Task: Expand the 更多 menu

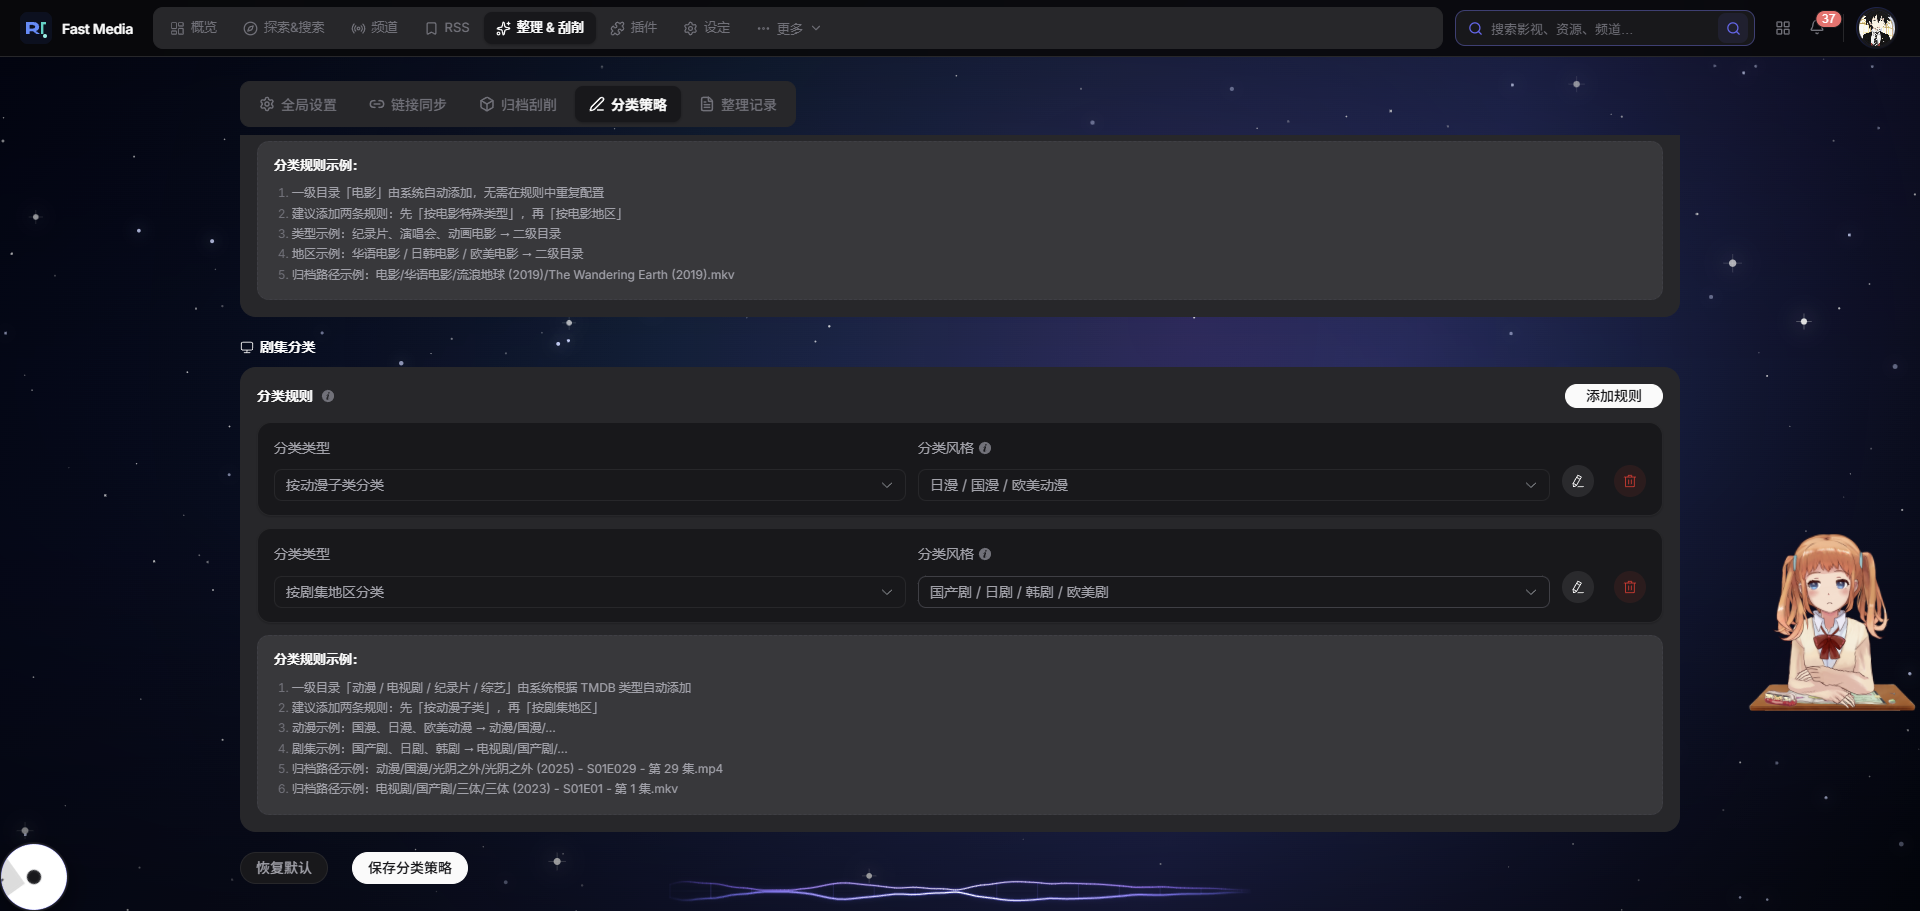Action: [x=788, y=28]
